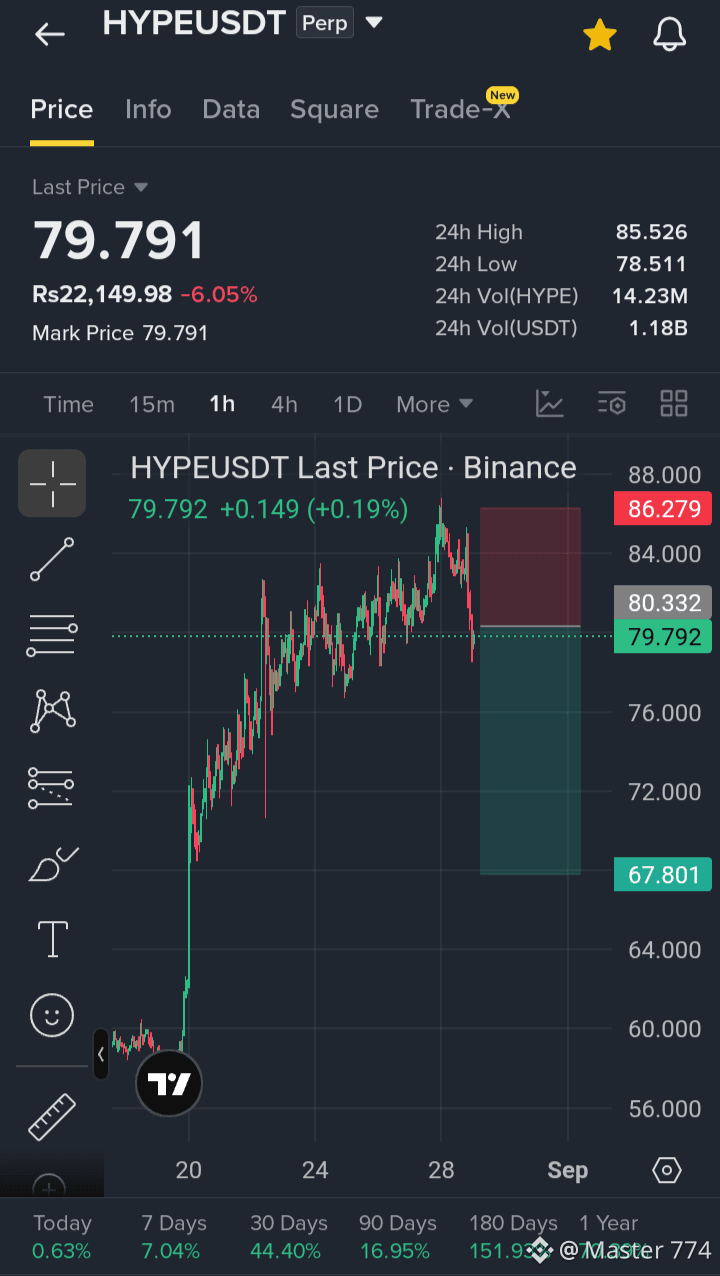Collapse the drawing toolbar handle
Screen dimensions: 720x1276
click(x=101, y=1054)
